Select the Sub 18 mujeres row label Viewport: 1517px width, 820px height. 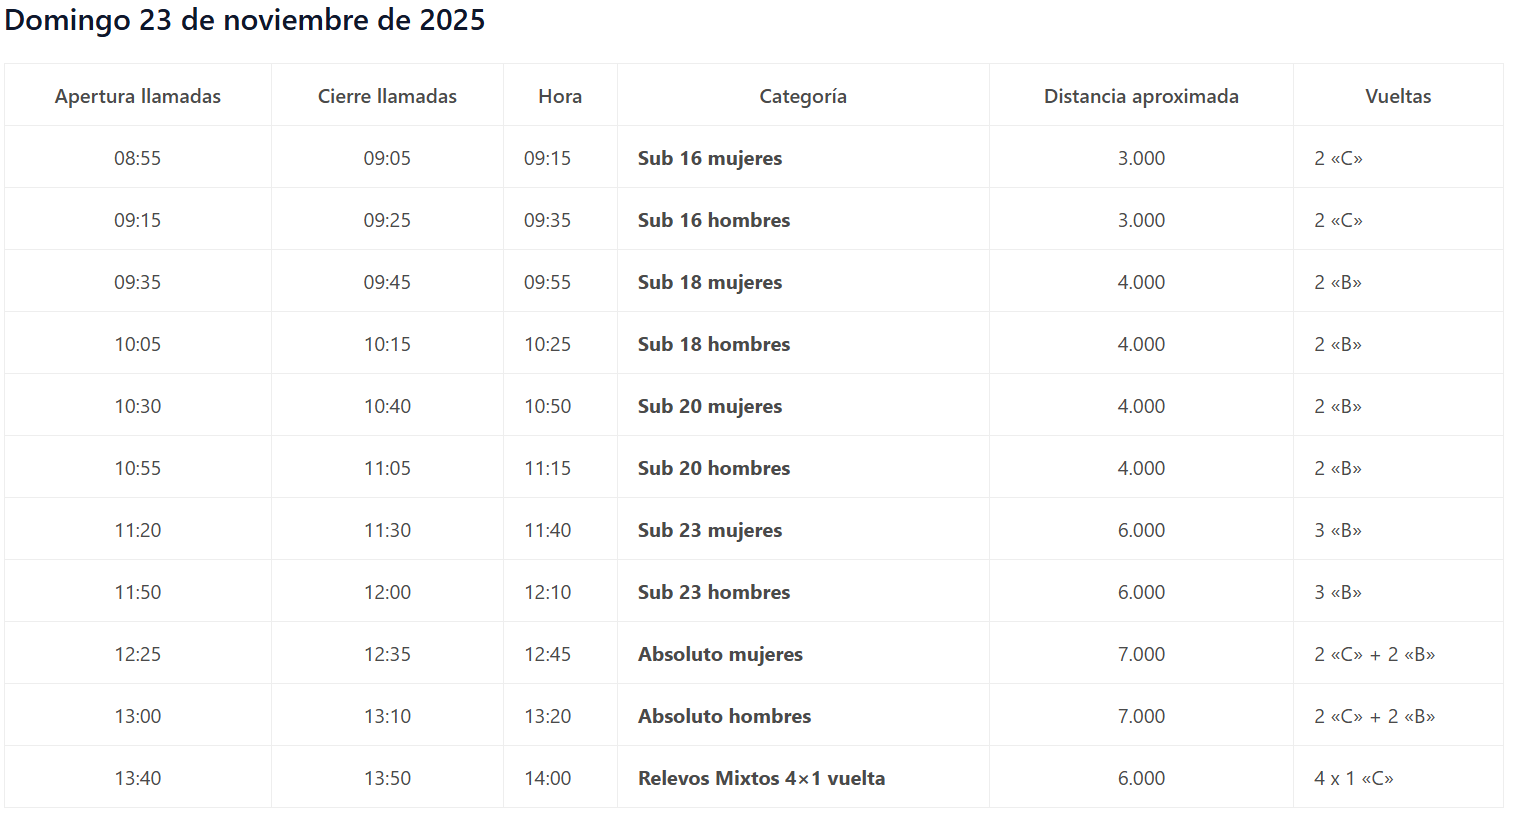[710, 283]
